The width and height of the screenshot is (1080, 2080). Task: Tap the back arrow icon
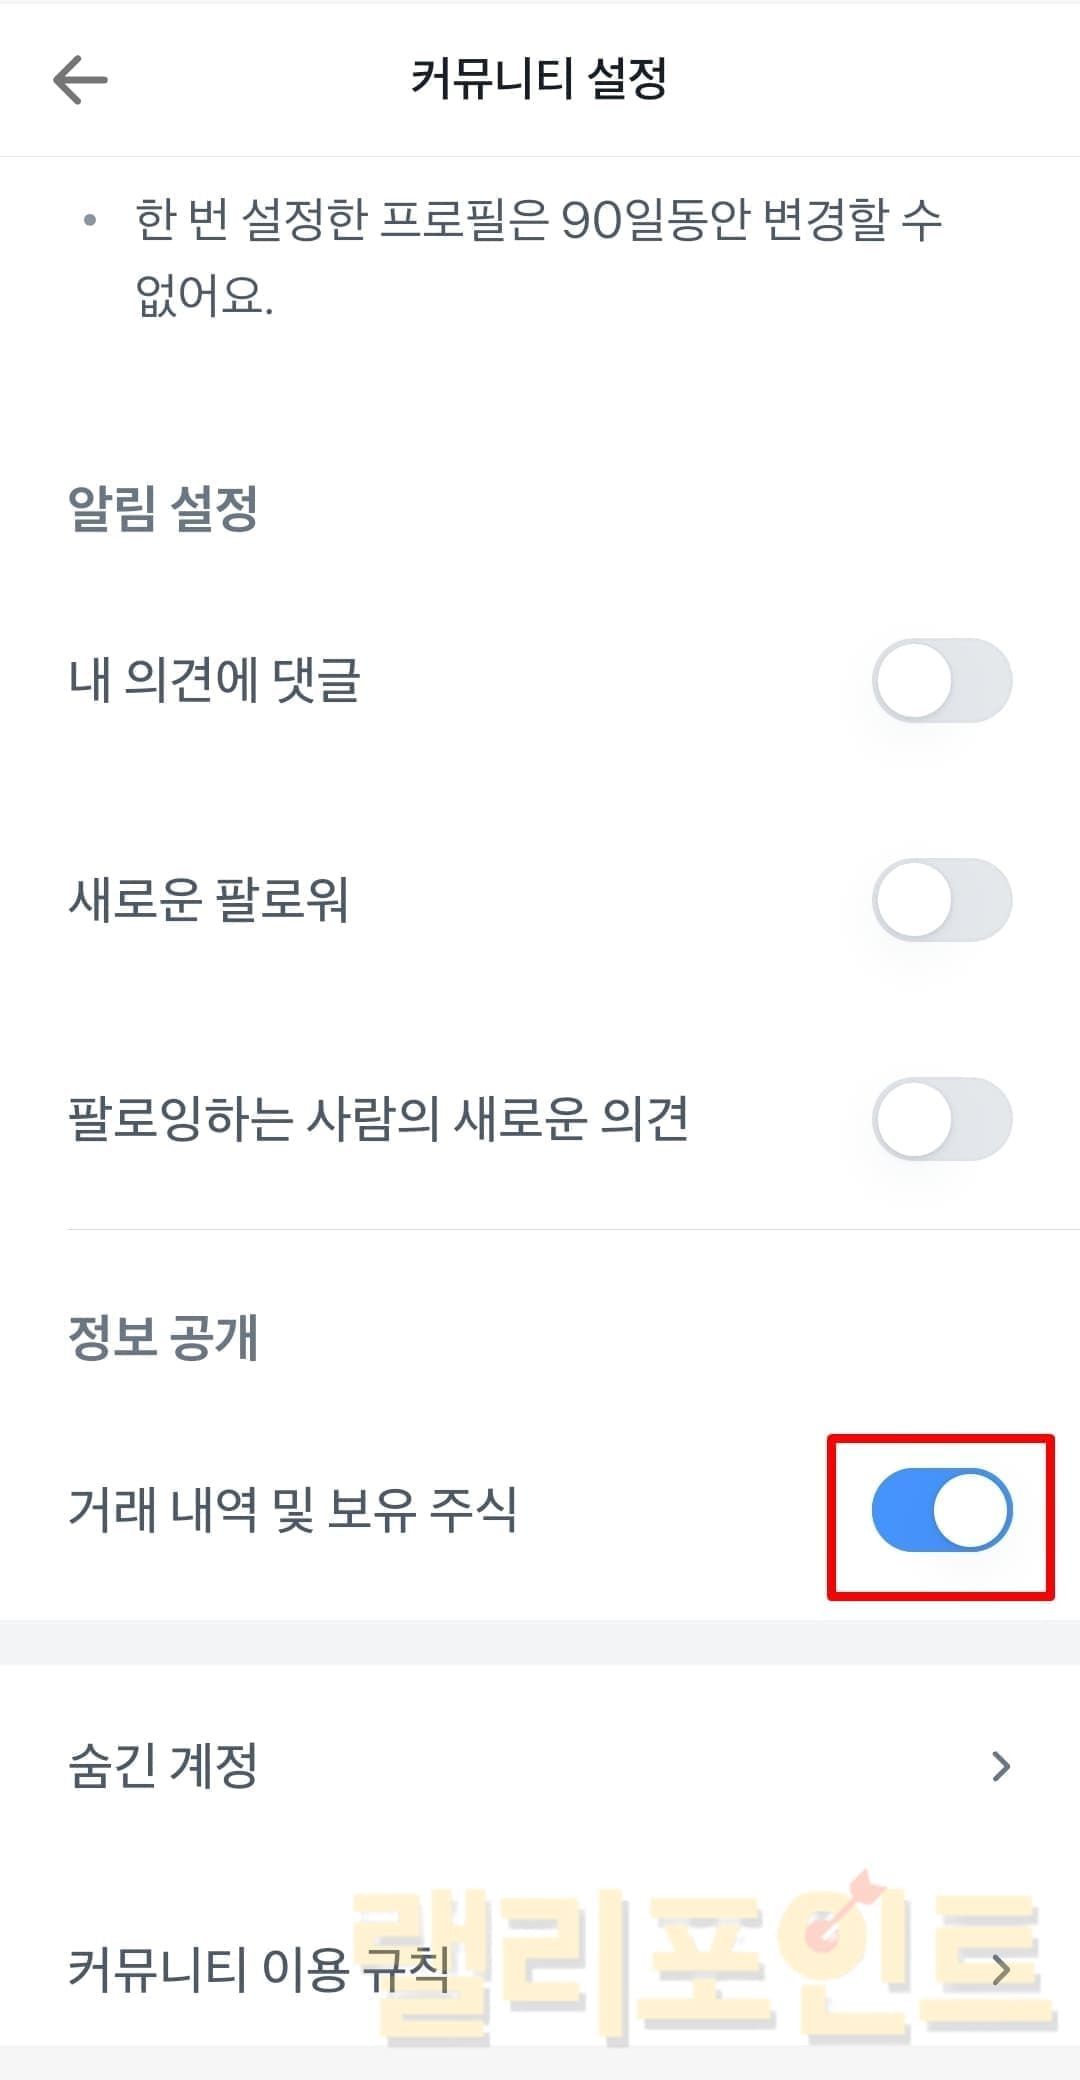pos(80,79)
